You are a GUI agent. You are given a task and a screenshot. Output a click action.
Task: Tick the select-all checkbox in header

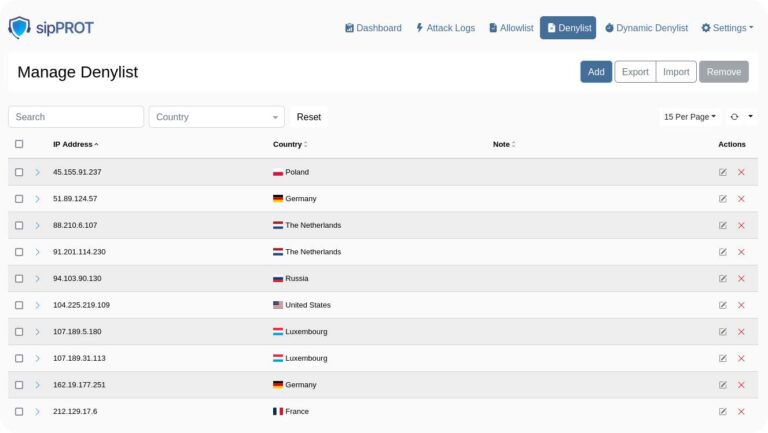(19, 144)
